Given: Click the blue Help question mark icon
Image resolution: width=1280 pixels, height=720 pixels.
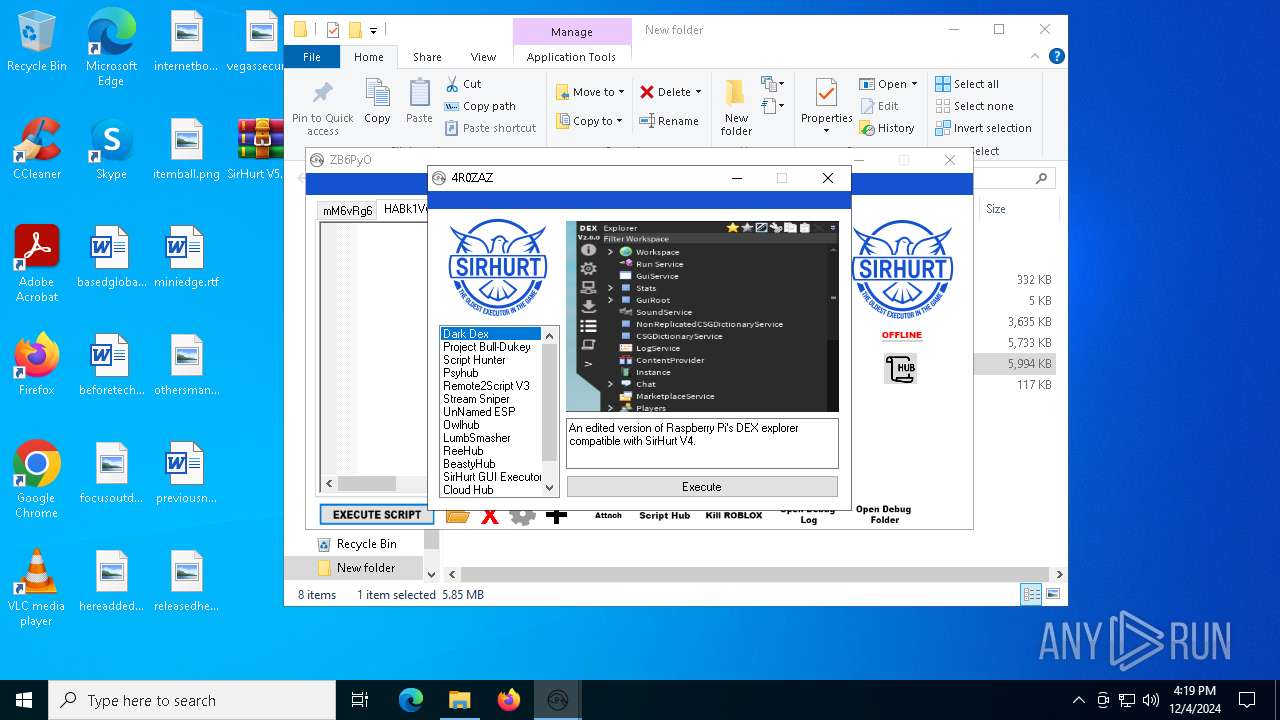Looking at the screenshot, I should (x=1056, y=57).
